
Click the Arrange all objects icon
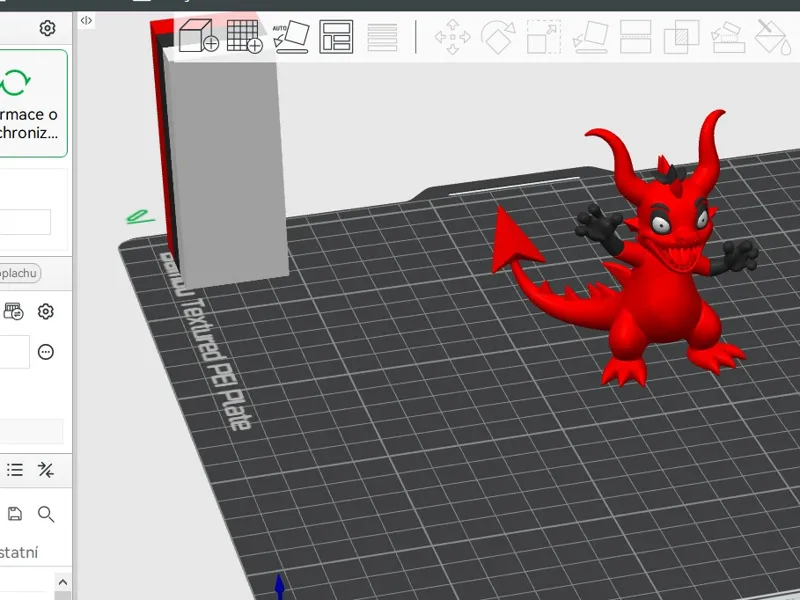pos(336,36)
